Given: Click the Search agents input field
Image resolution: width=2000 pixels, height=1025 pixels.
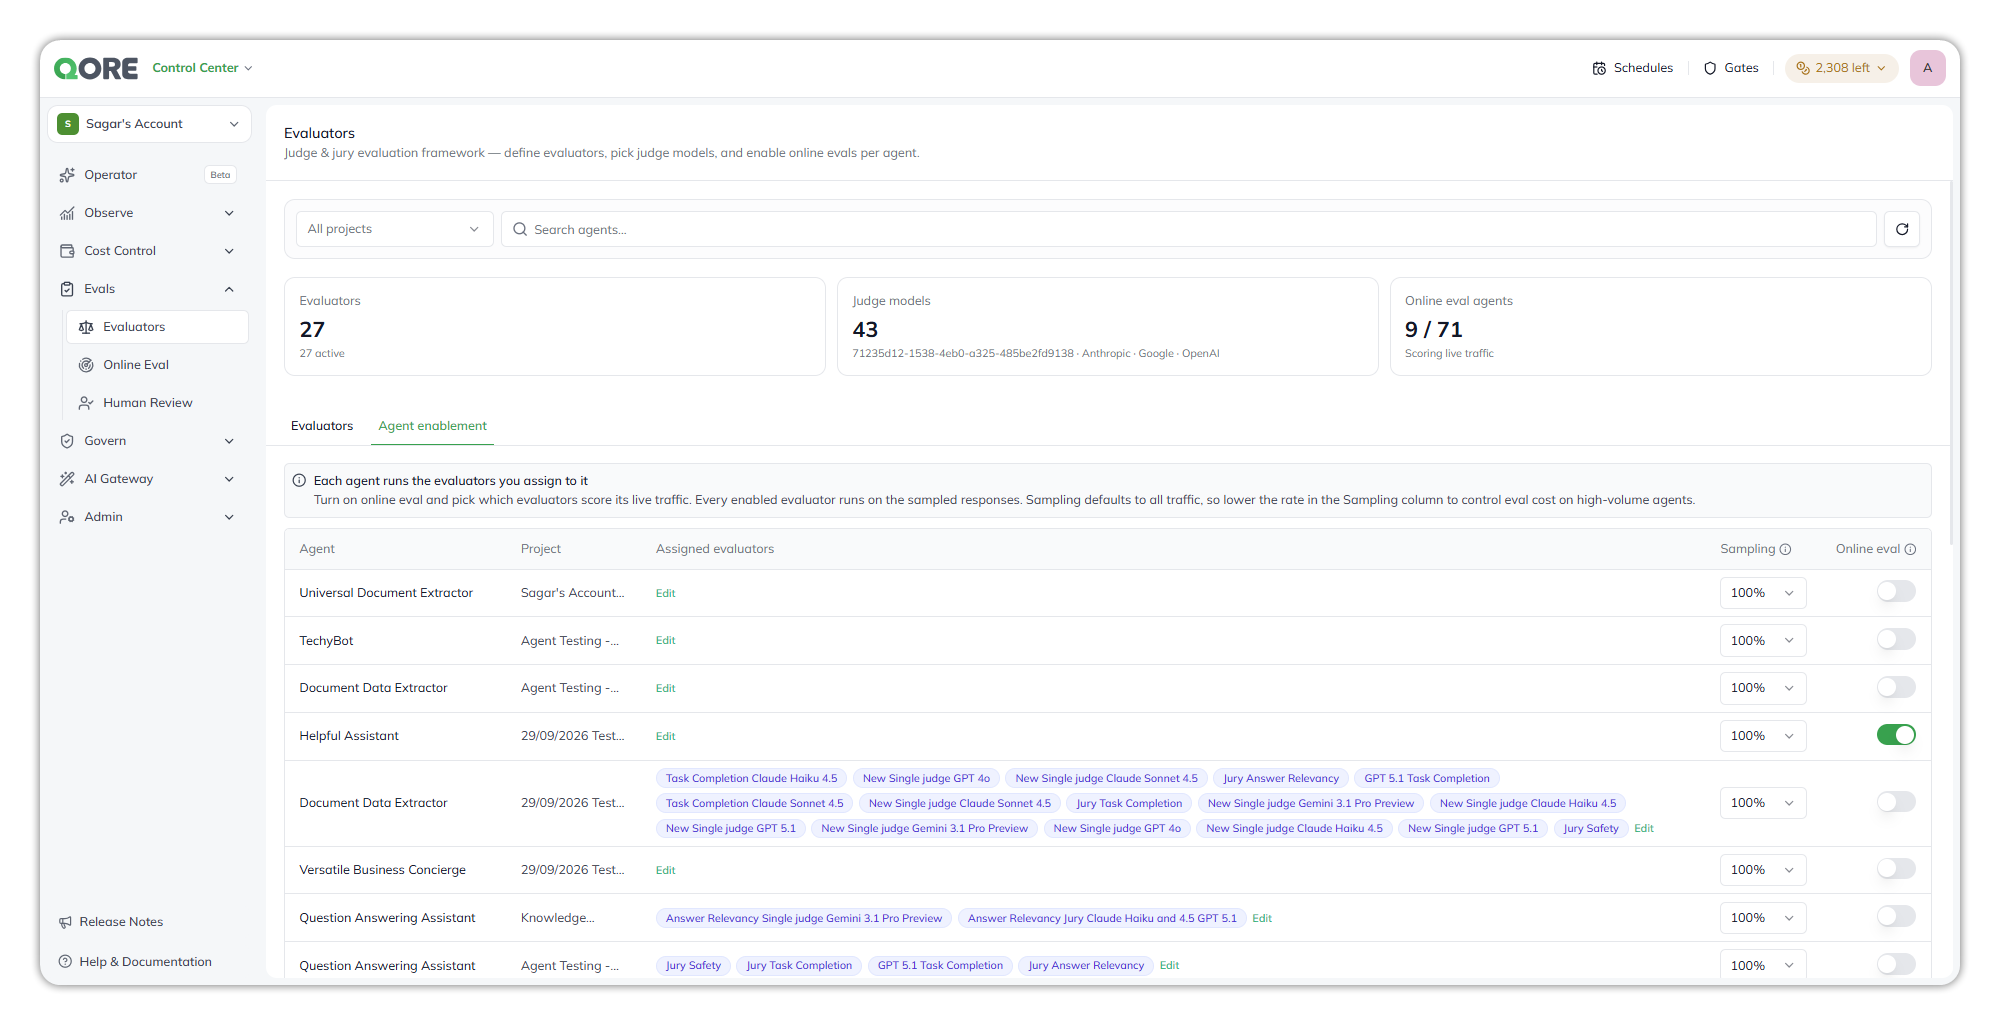Looking at the screenshot, I should (x=1188, y=229).
